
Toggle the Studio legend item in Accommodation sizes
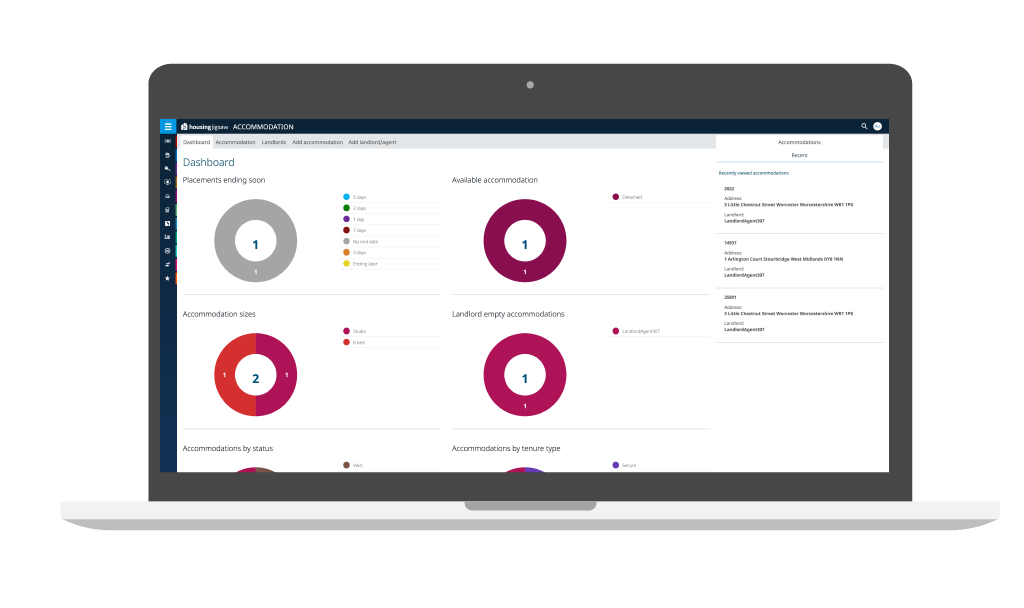[x=355, y=331]
